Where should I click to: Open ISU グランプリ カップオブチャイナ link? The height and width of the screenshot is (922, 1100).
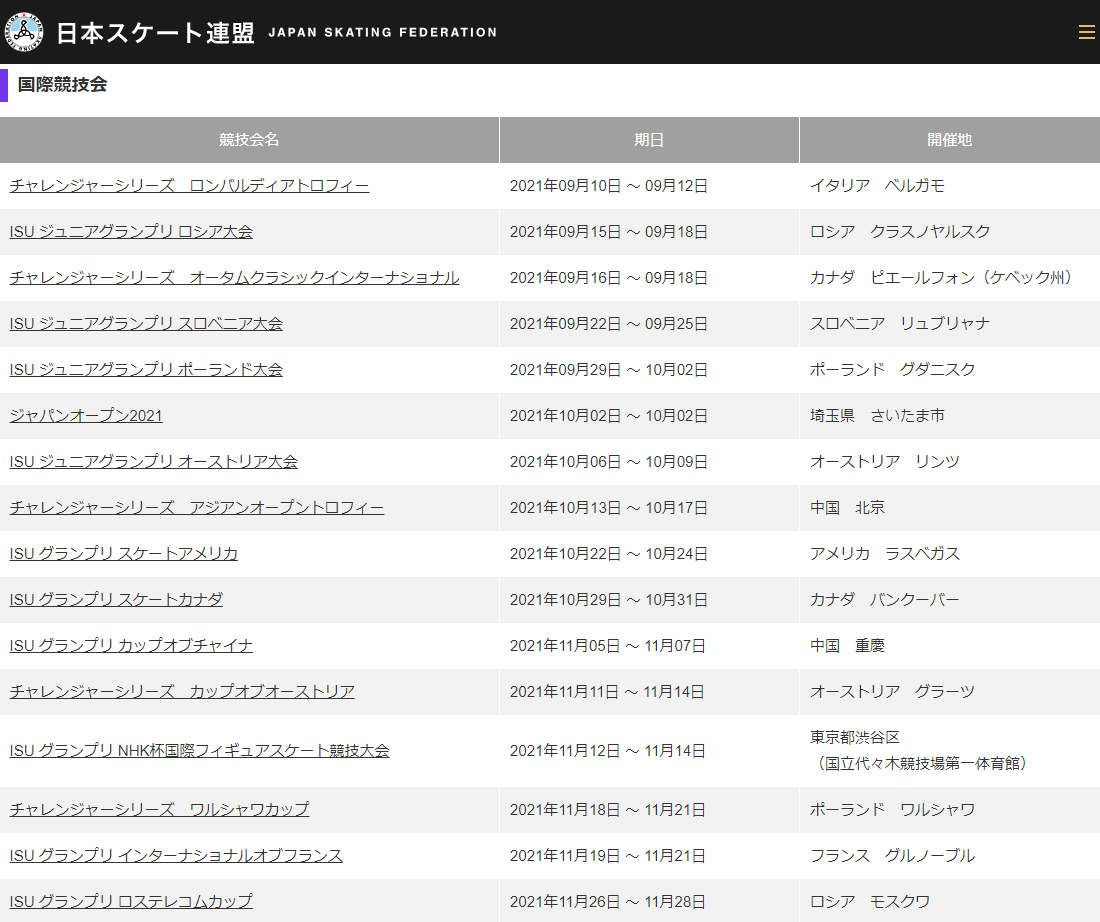click(x=131, y=646)
